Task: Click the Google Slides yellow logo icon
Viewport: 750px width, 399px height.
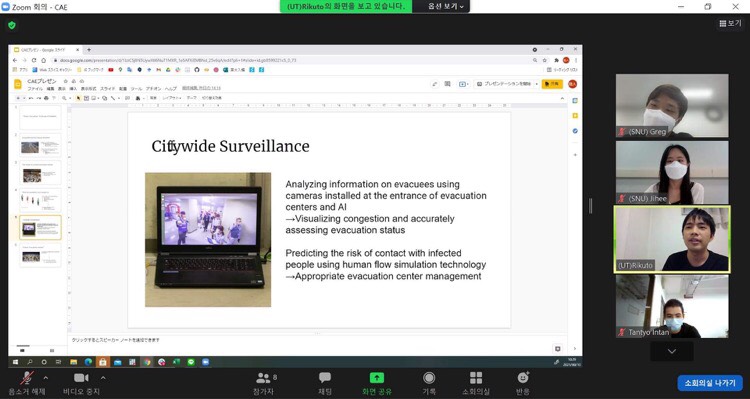Action: [18, 84]
